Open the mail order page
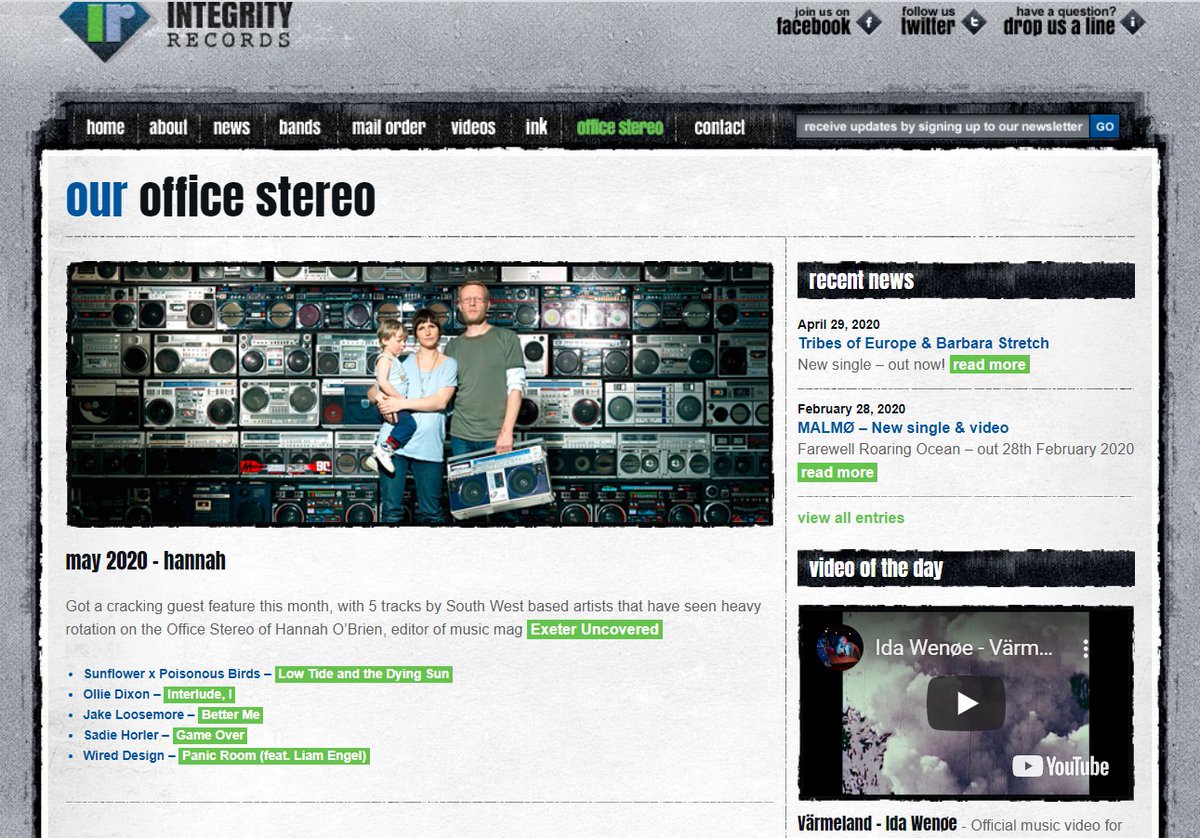 (388, 127)
